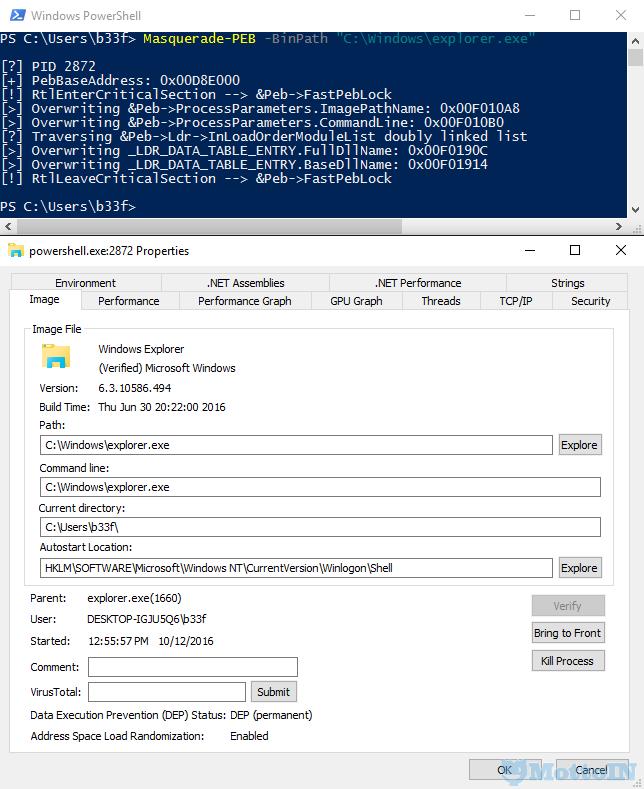Close the powershell.exe Properties window
This screenshot has height=789, width=644.
click(621, 250)
